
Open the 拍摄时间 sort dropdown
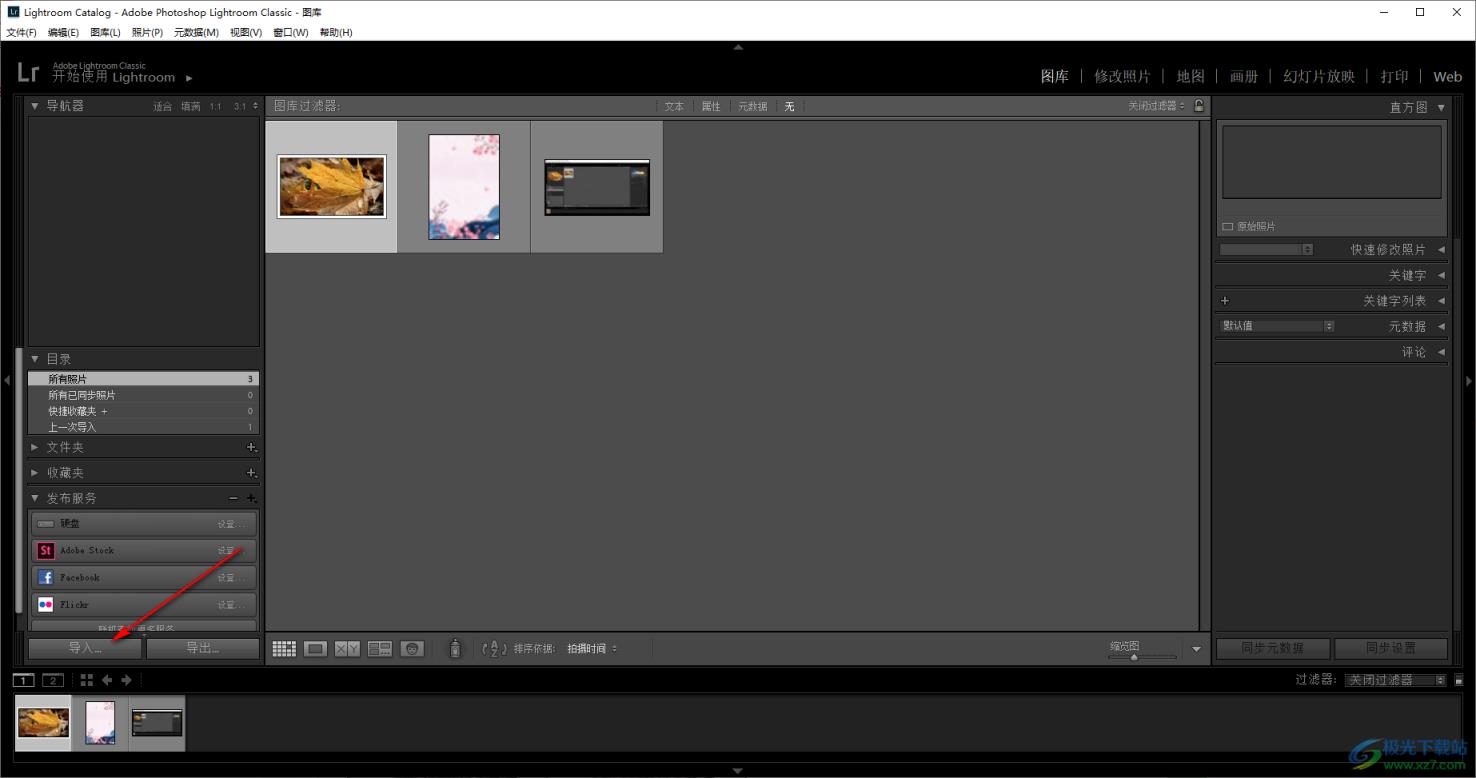click(592, 649)
